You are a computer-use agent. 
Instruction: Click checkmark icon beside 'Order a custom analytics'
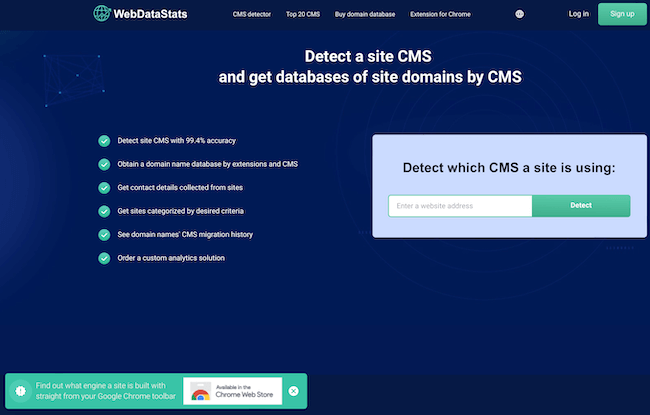(x=104, y=258)
